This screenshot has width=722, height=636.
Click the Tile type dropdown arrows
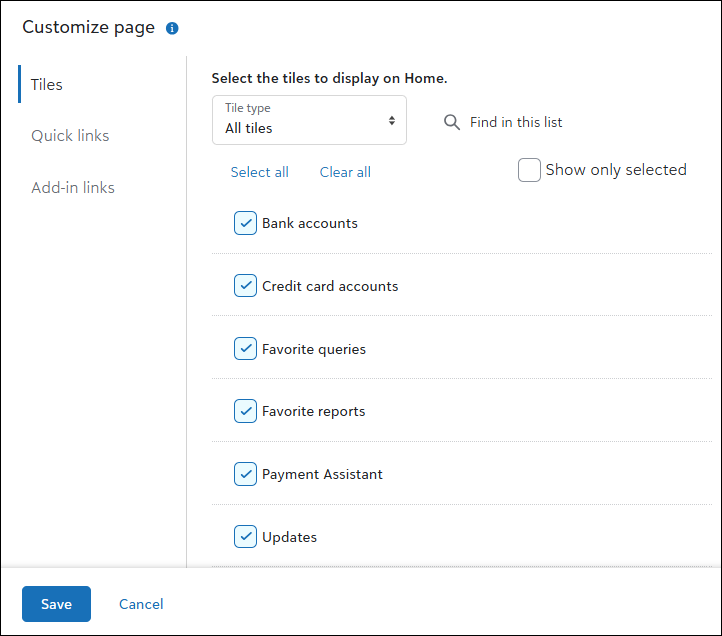[392, 121]
